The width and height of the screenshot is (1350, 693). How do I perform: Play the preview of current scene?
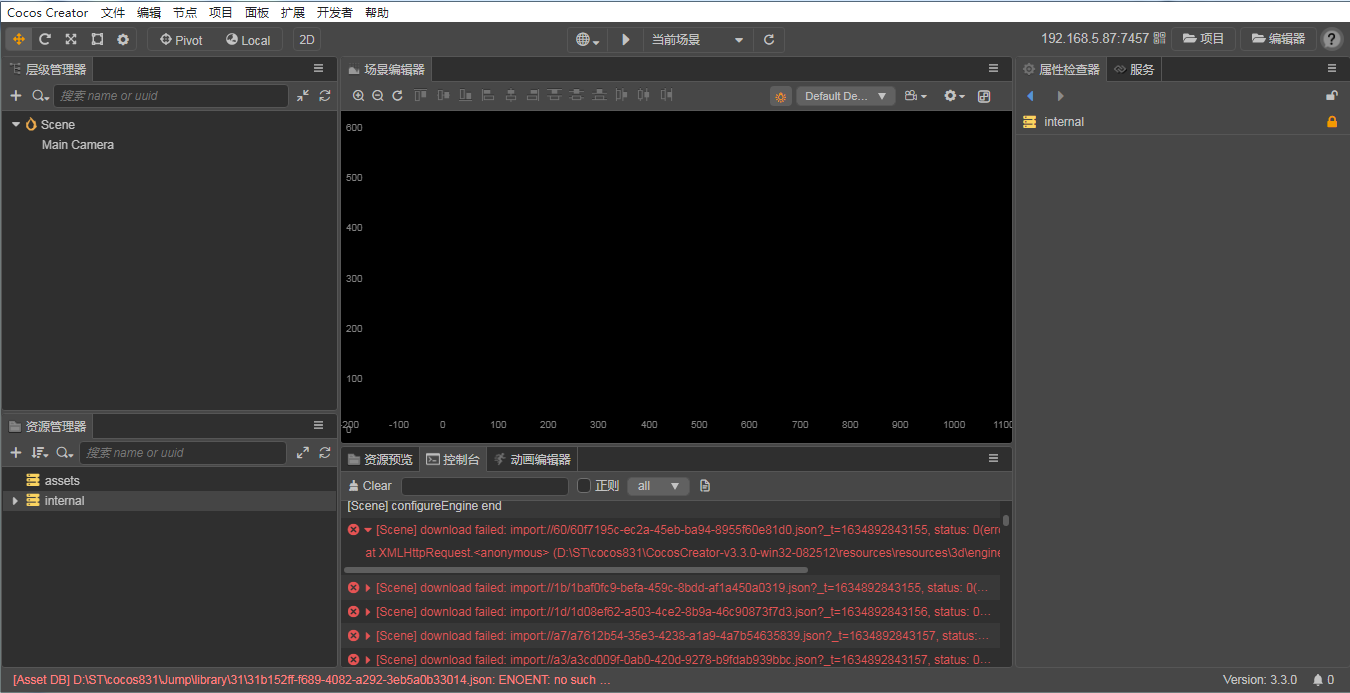pyautogui.click(x=626, y=40)
